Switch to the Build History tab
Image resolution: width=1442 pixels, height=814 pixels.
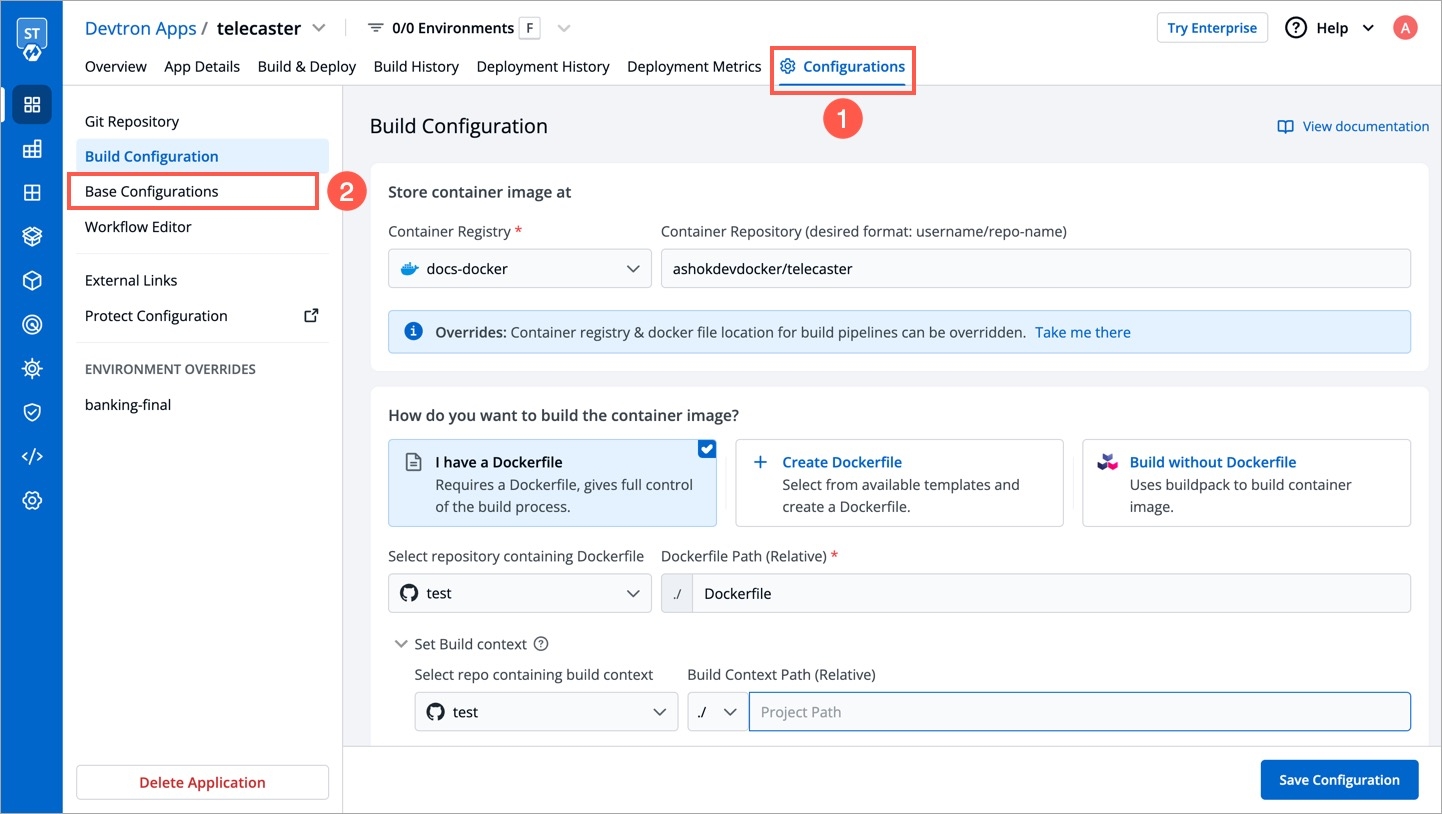416,67
